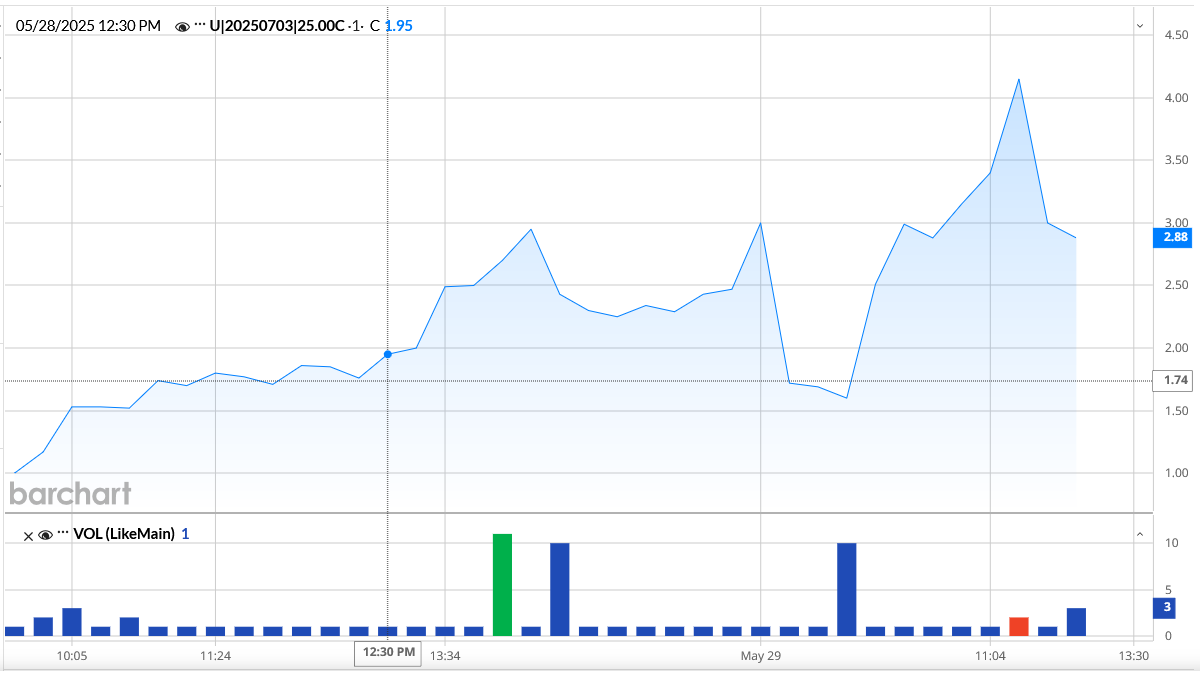Open the VOL indicator's three-dot menu
Image resolution: width=1200 pixels, height=673 pixels.
click(63, 535)
